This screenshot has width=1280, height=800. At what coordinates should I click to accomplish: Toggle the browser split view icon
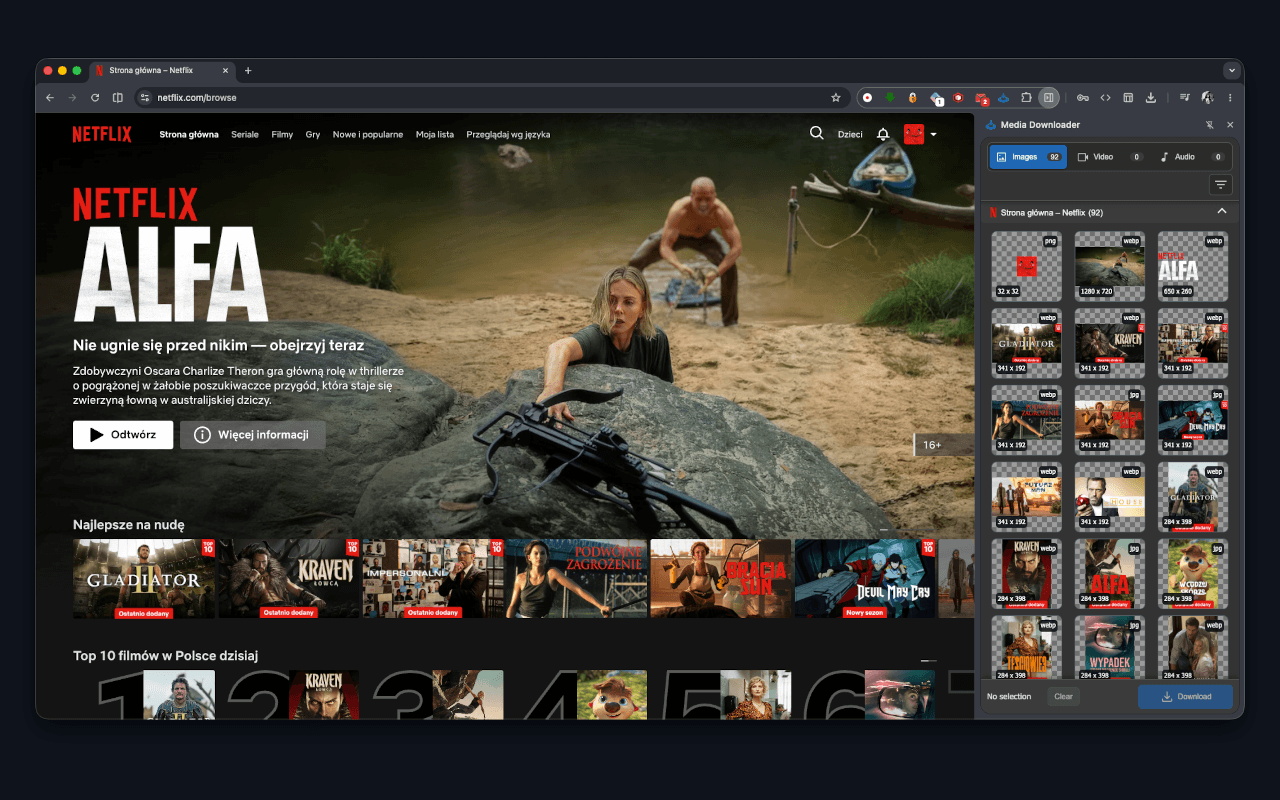coord(118,97)
